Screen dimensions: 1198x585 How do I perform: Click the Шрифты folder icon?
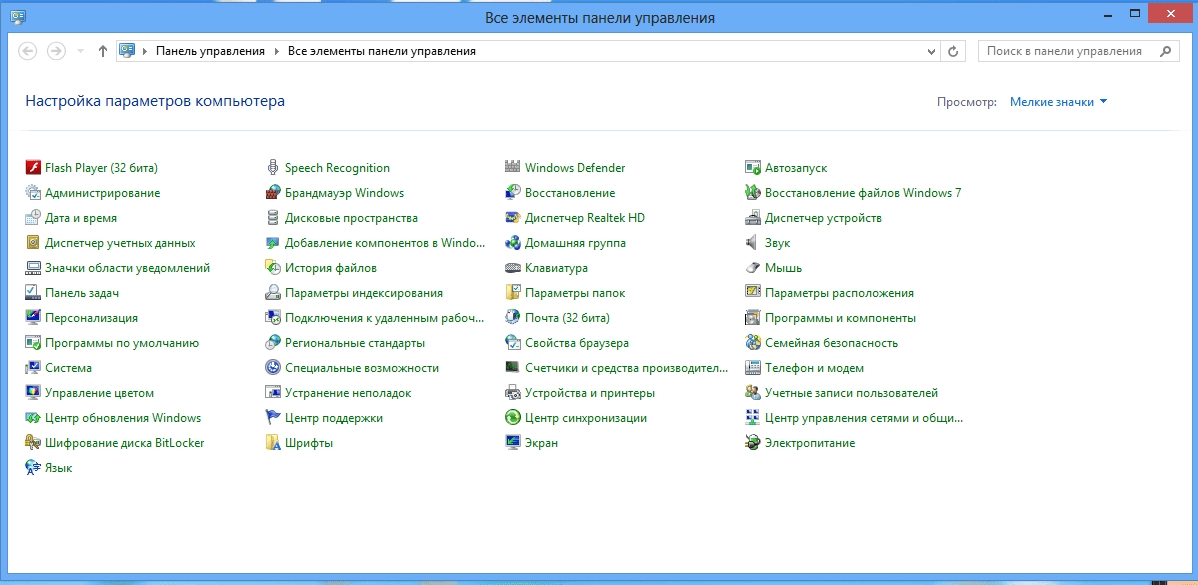[x=273, y=443]
